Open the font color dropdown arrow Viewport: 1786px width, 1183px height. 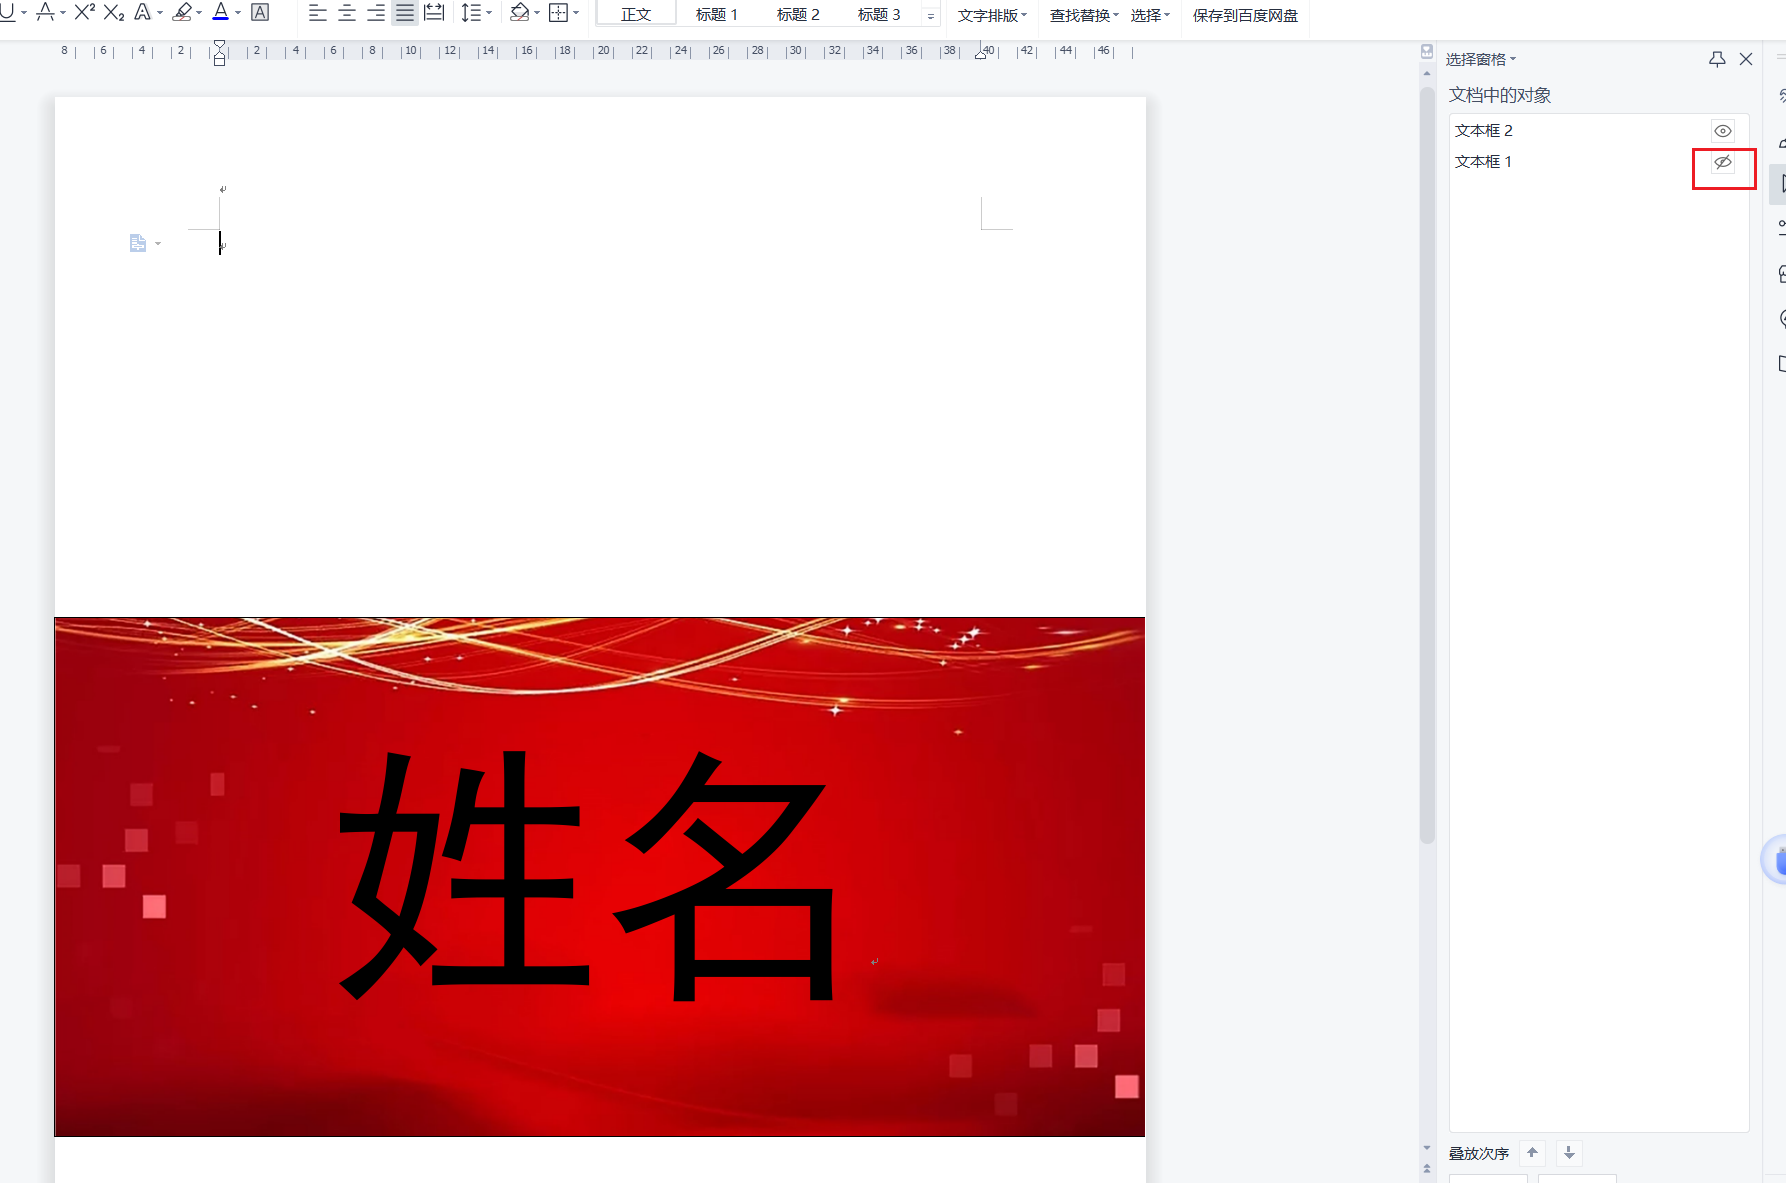coord(238,13)
